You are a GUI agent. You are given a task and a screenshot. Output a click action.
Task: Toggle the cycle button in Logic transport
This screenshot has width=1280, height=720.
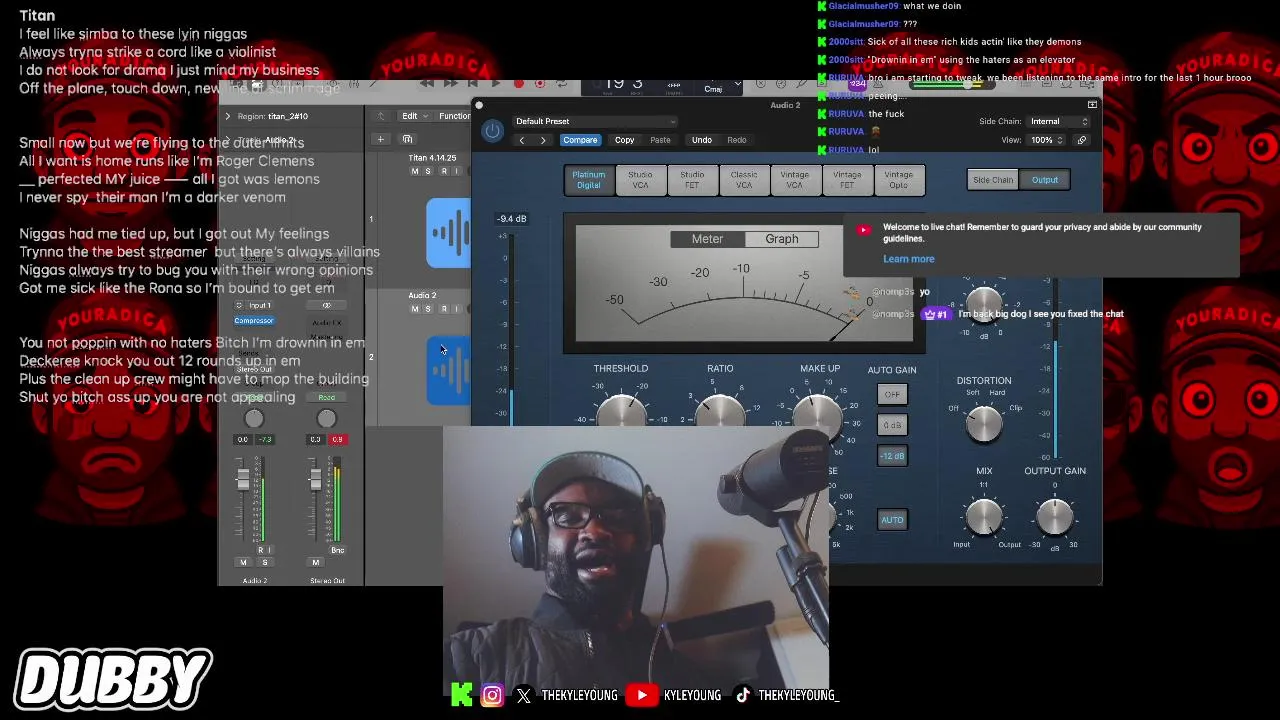click(x=562, y=84)
